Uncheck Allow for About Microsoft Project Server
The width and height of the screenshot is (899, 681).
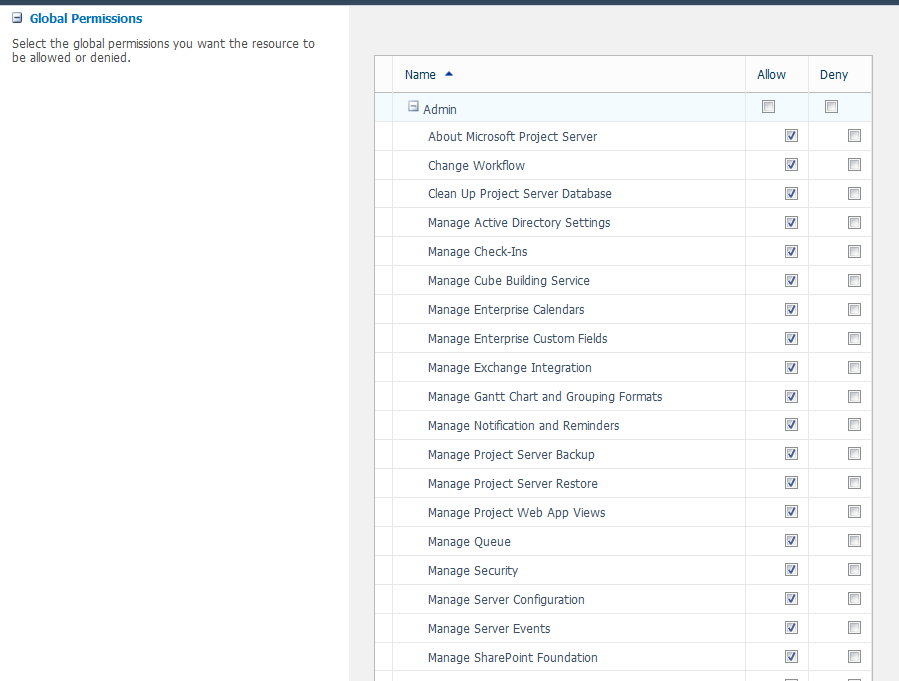791,136
